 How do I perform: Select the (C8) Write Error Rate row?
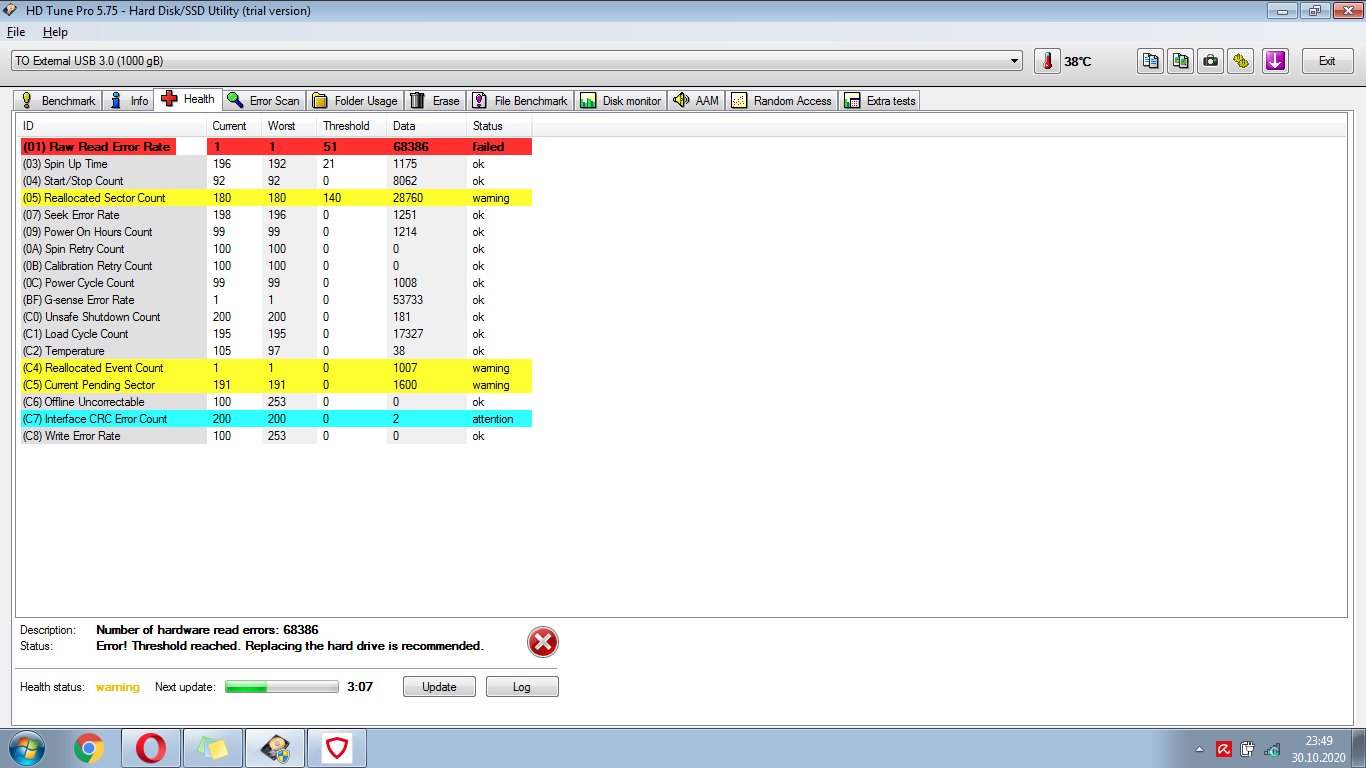tap(276, 436)
